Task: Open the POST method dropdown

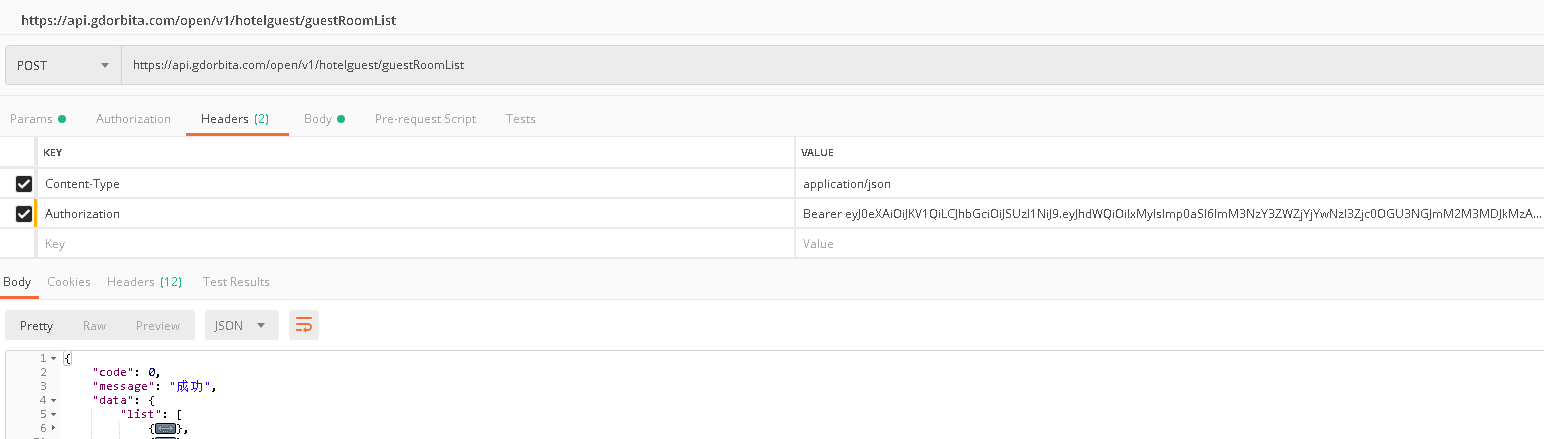Action: tap(62, 66)
